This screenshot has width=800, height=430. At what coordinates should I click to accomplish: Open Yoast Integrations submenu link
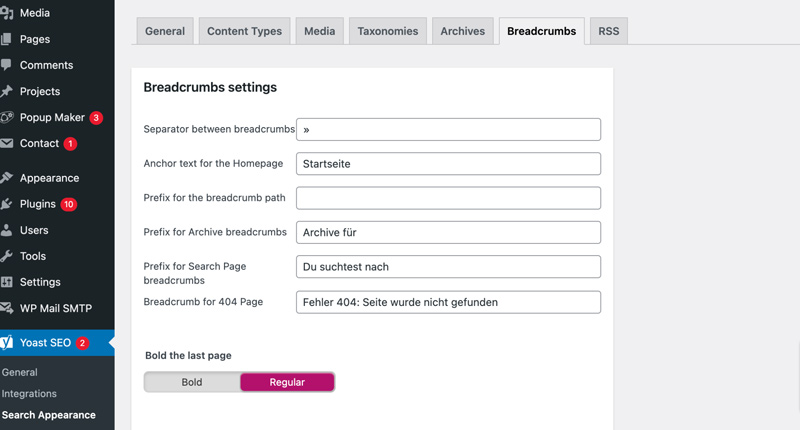click(29, 394)
